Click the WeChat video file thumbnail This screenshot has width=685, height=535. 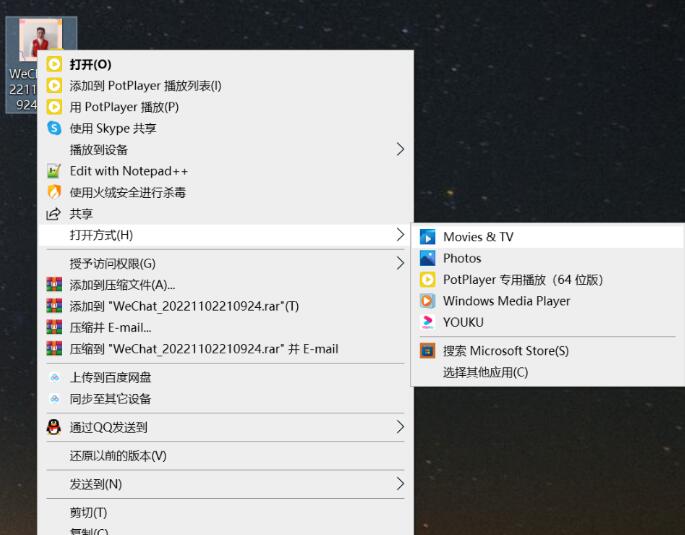point(40,42)
